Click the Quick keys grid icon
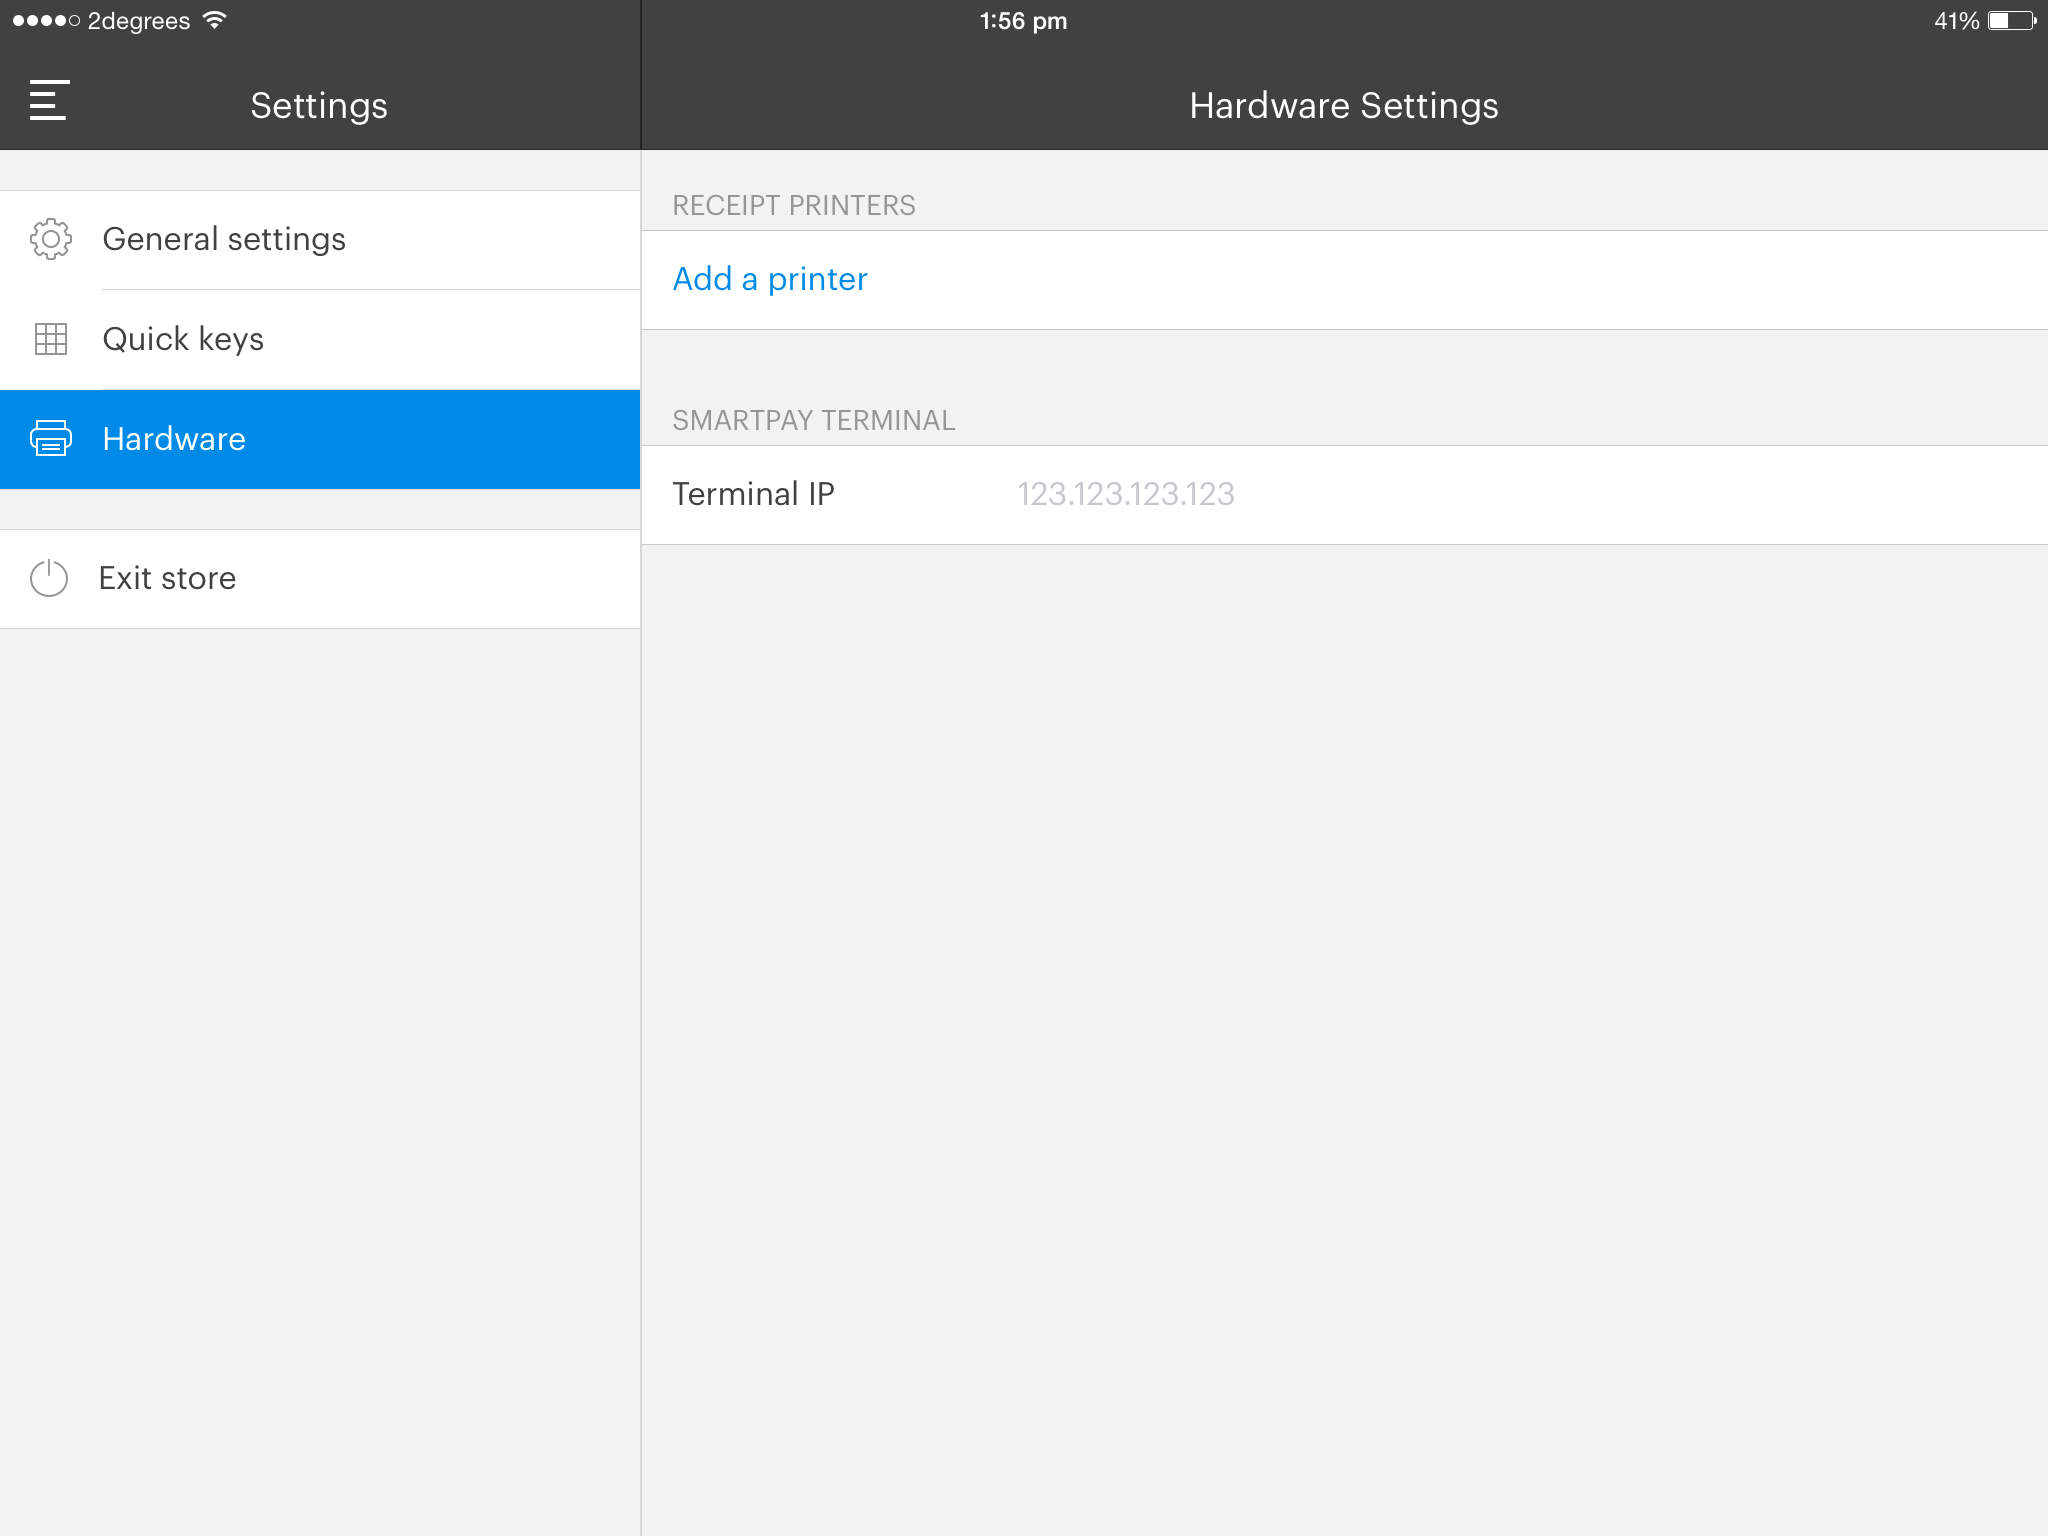This screenshot has width=2048, height=1536. click(x=50, y=339)
